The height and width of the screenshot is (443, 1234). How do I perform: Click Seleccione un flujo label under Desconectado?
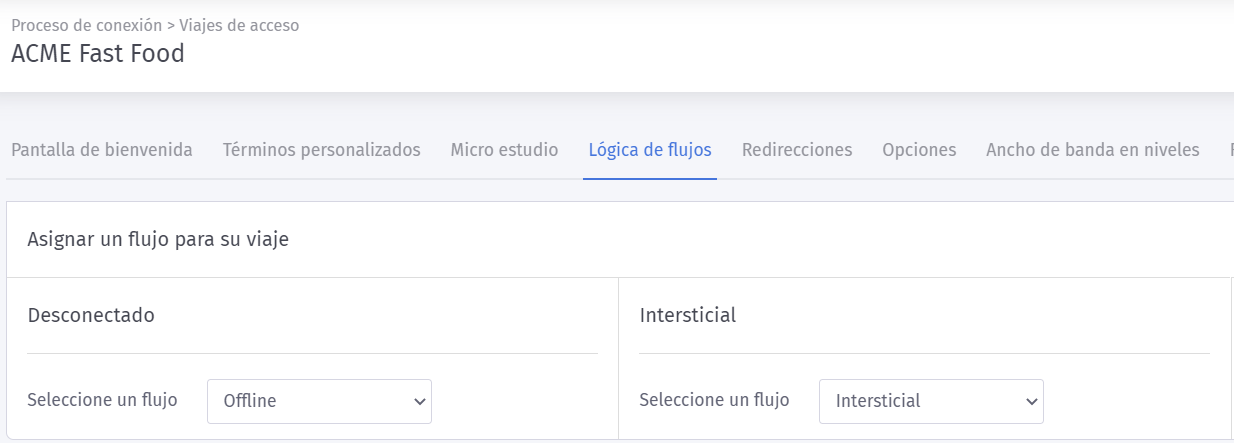click(x=102, y=400)
